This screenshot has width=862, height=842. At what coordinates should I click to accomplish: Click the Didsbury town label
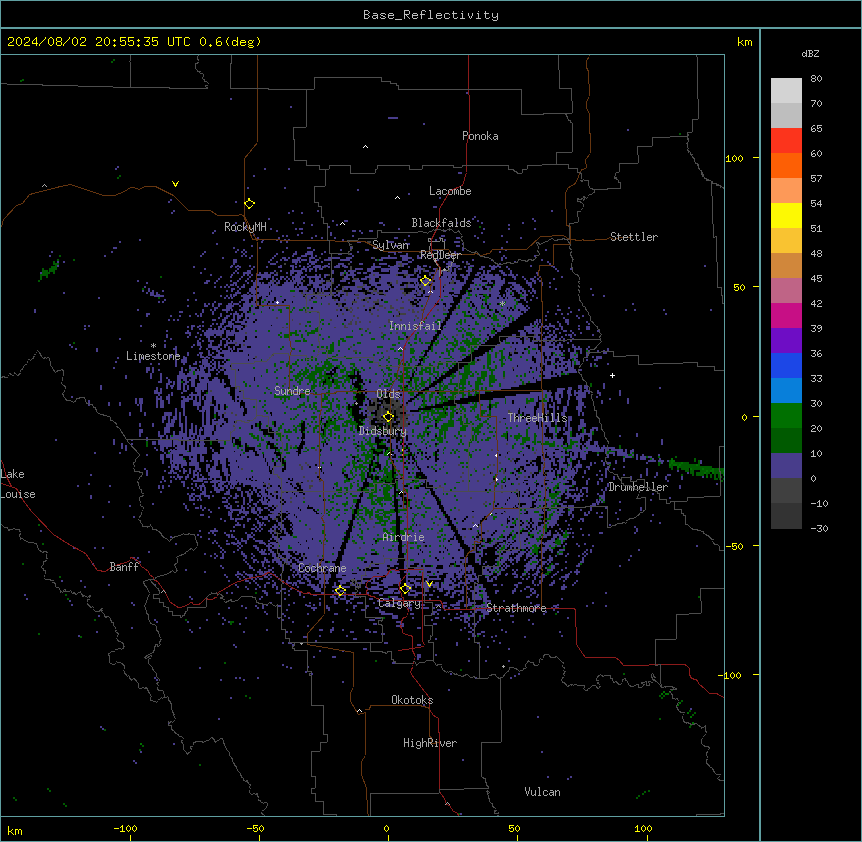pyautogui.click(x=383, y=431)
